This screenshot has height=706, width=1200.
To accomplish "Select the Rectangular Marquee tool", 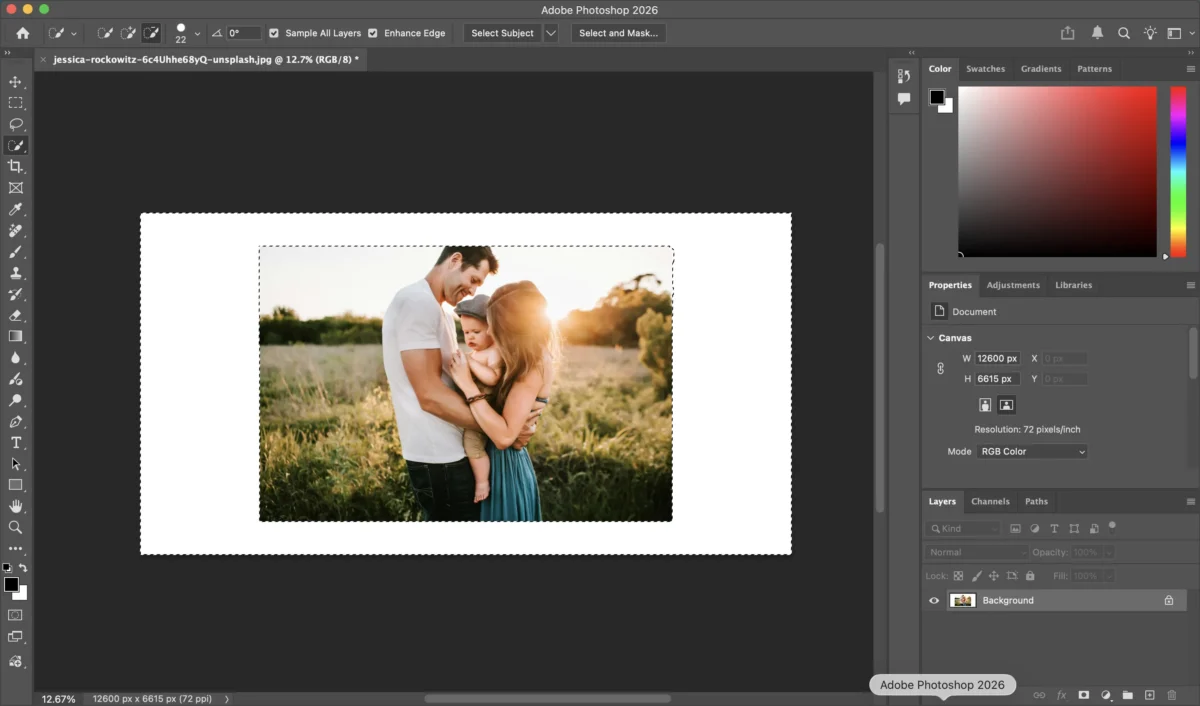I will [15, 103].
